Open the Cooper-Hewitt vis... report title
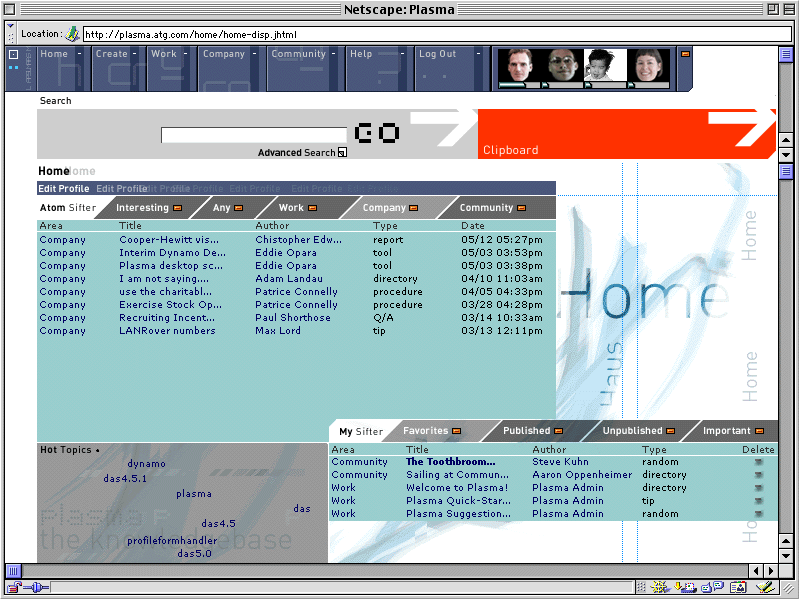The image size is (799, 599). click(169, 239)
